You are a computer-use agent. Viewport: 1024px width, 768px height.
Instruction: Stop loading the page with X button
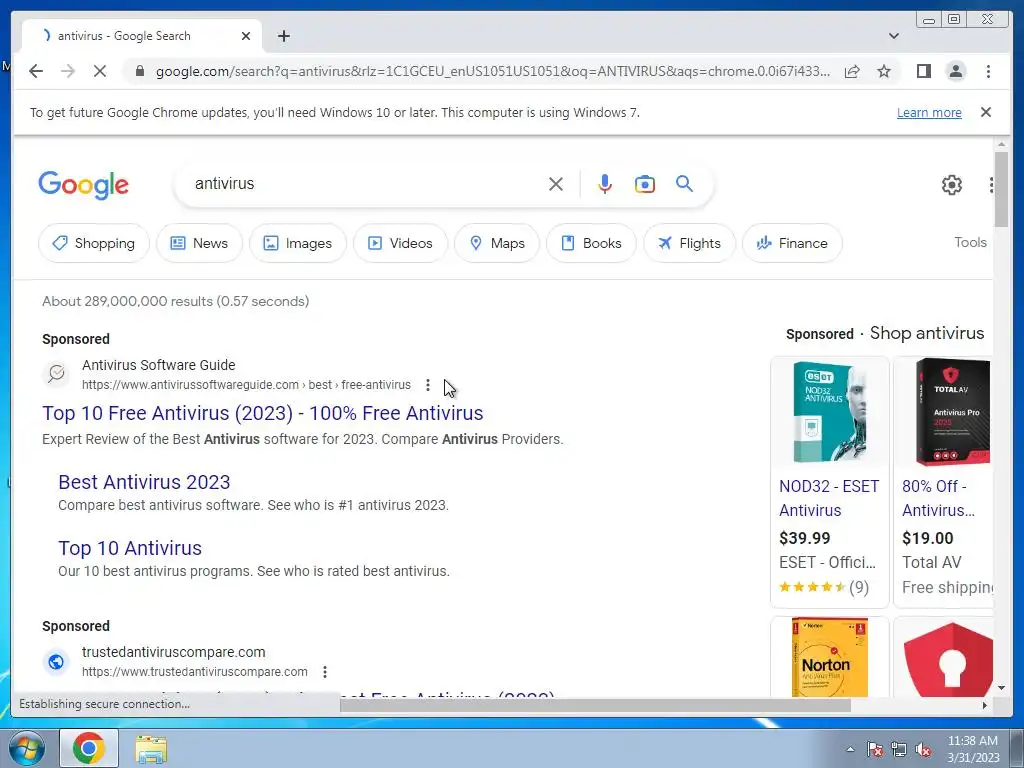coord(99,71)
